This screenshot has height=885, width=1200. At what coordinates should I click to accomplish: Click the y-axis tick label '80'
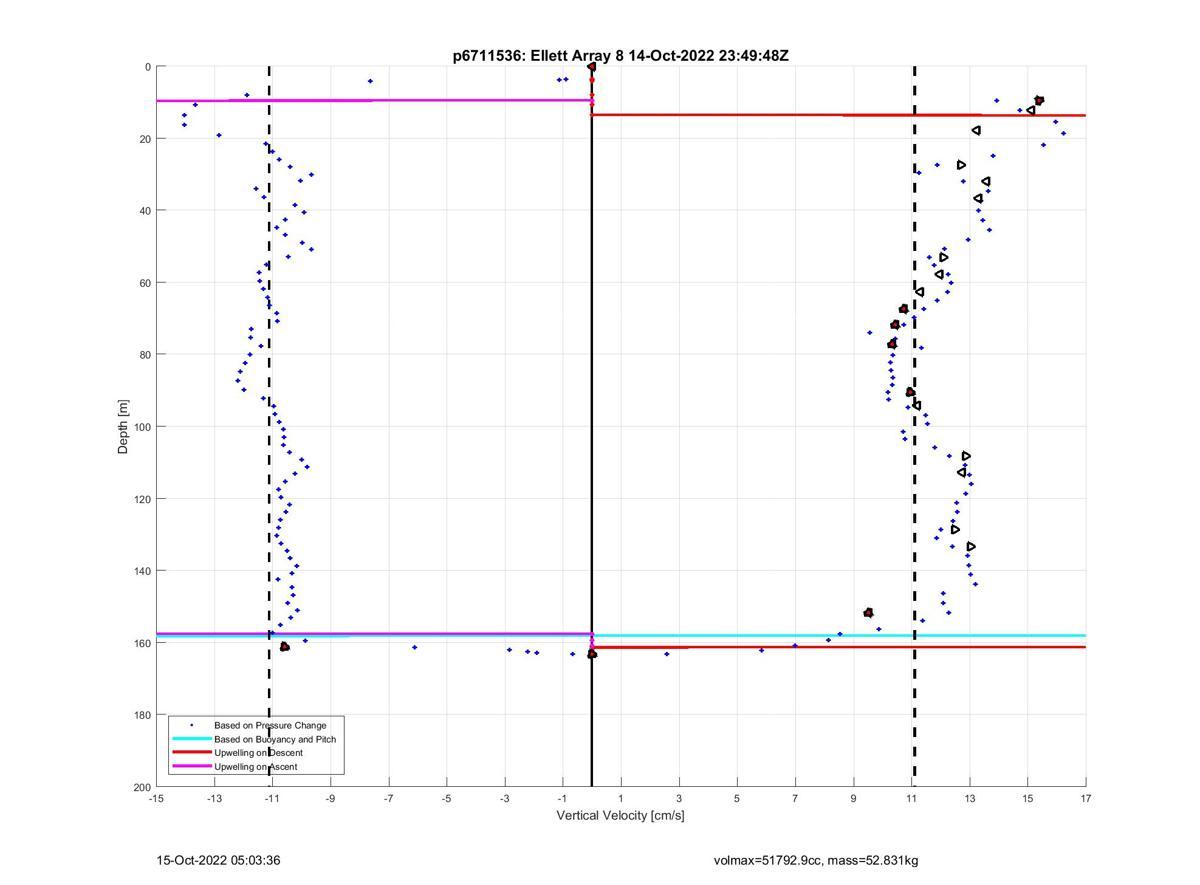[x=145, y=355]
